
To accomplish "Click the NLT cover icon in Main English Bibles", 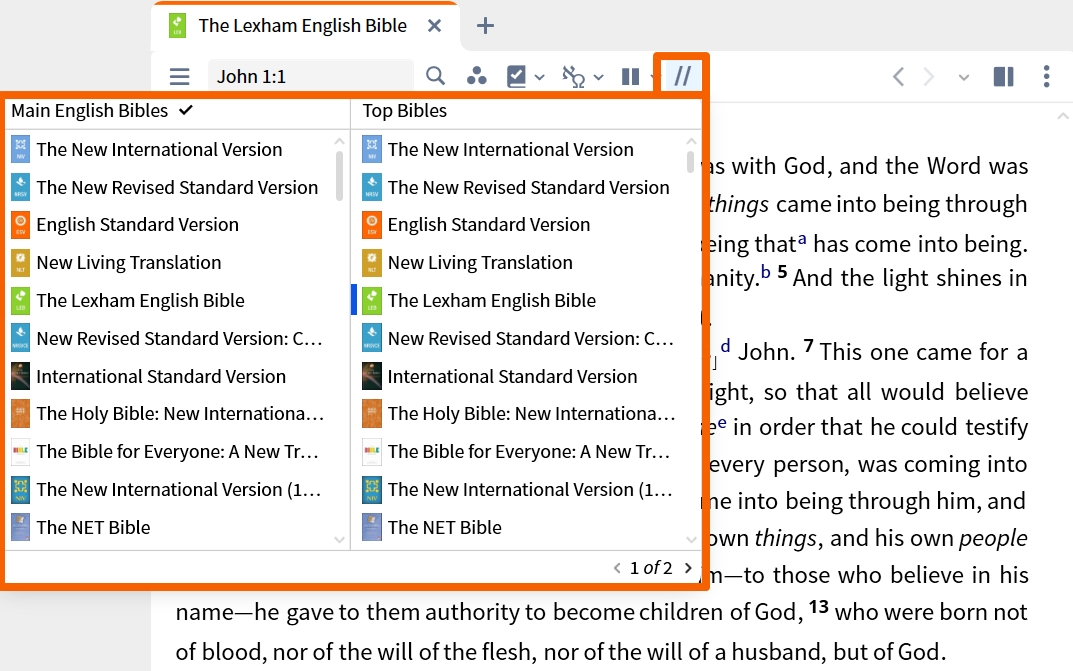I will click(x=21, y=263).
